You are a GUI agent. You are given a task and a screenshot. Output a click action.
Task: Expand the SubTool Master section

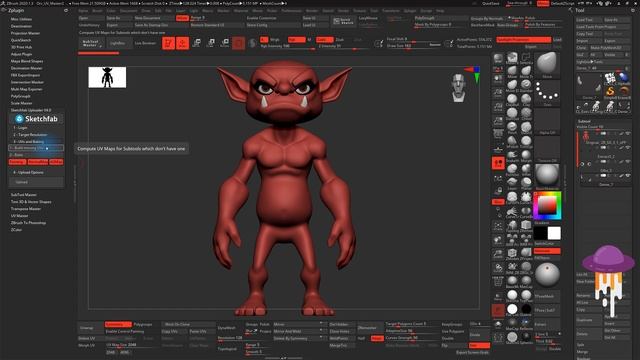click(24, 195)
